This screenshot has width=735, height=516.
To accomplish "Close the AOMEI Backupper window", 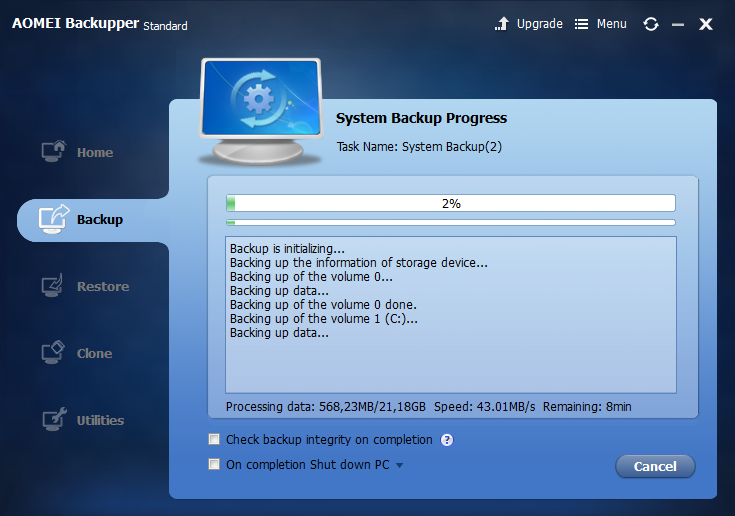I will (705, 24).
